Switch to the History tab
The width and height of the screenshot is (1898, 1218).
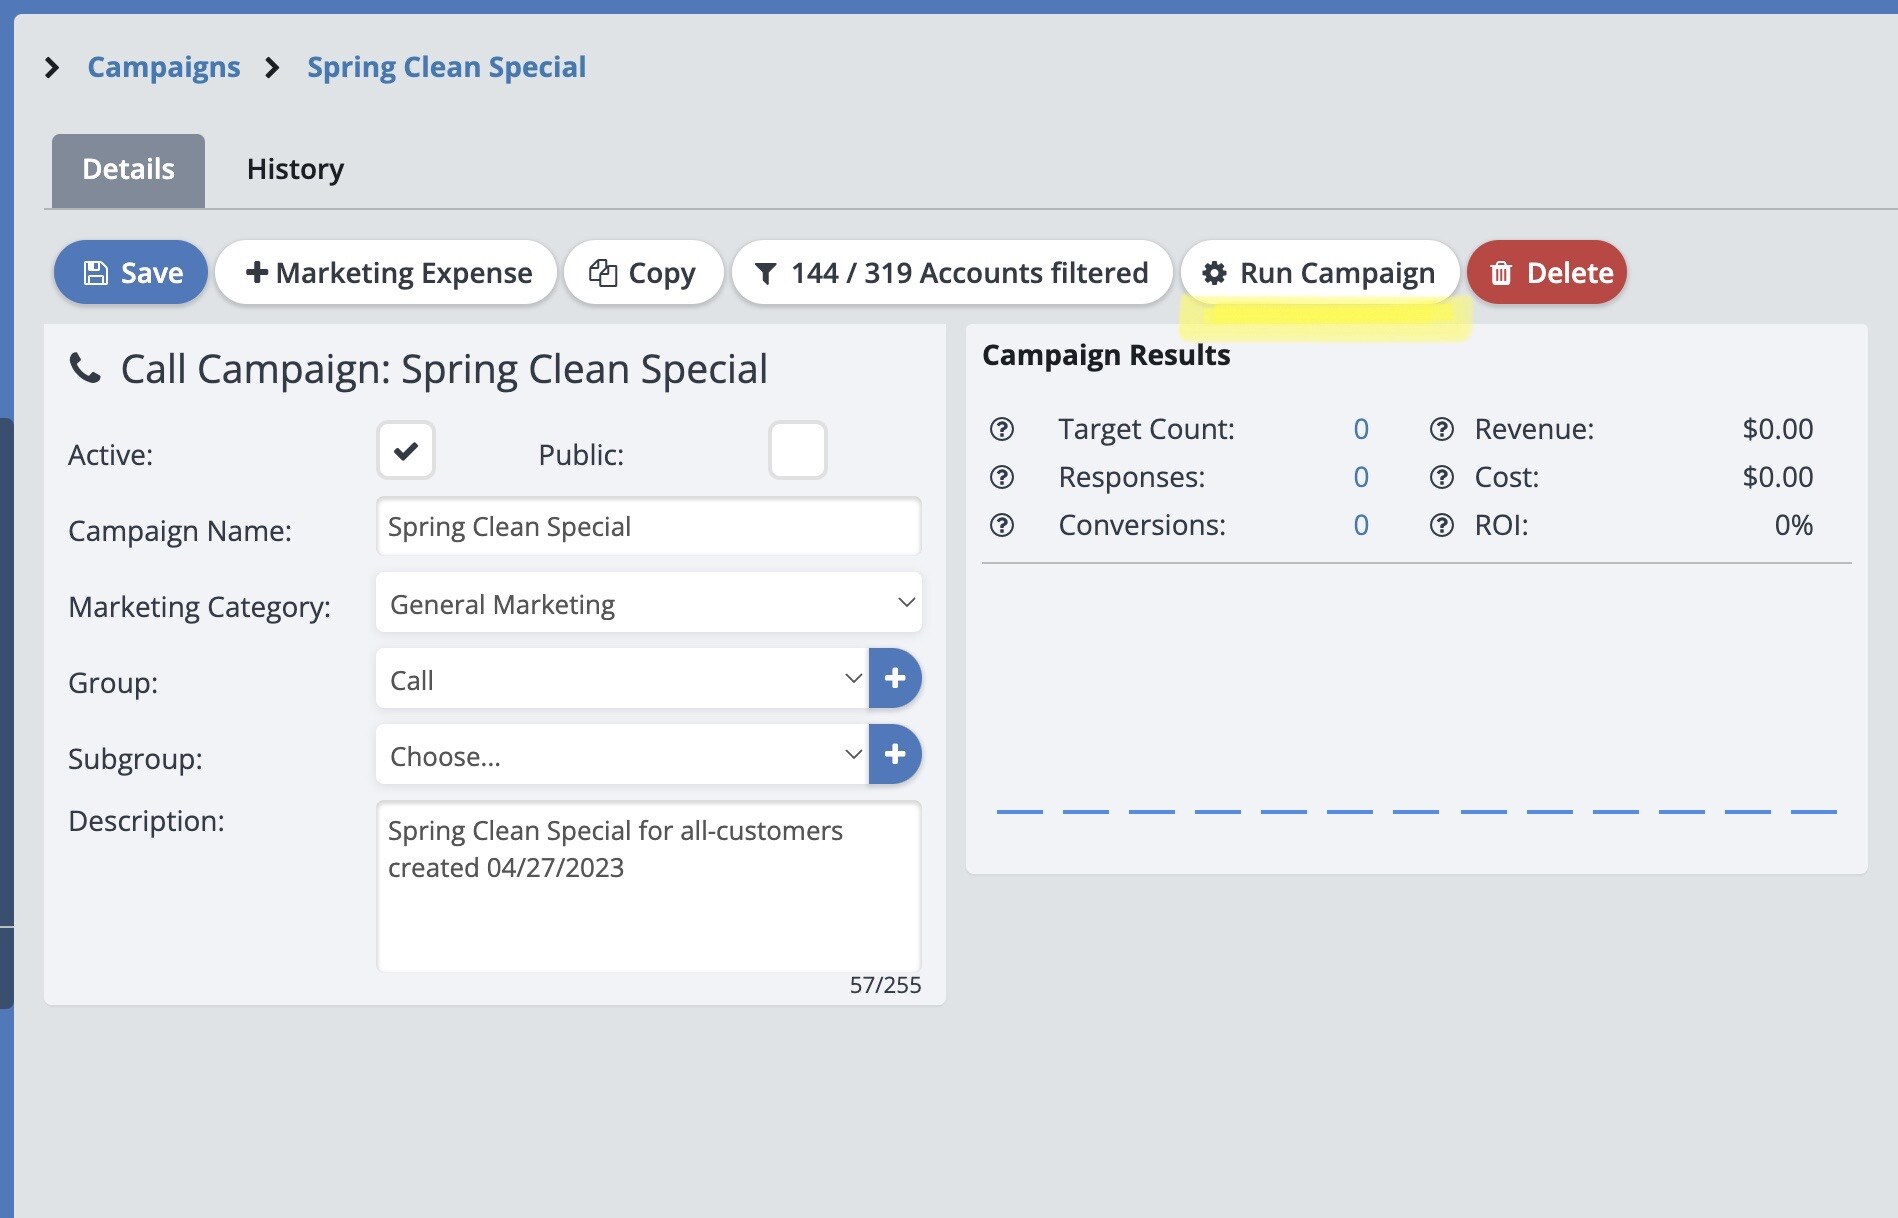tap(295, 169)
